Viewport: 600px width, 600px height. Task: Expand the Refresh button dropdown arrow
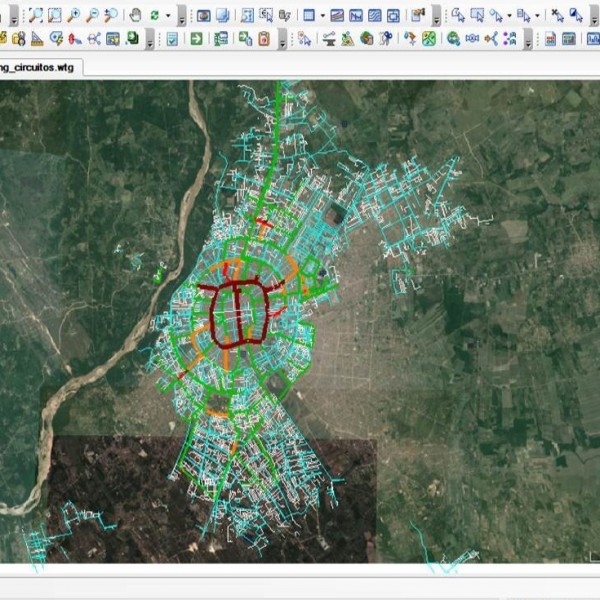pyautogui.click(x=168, y=16)
